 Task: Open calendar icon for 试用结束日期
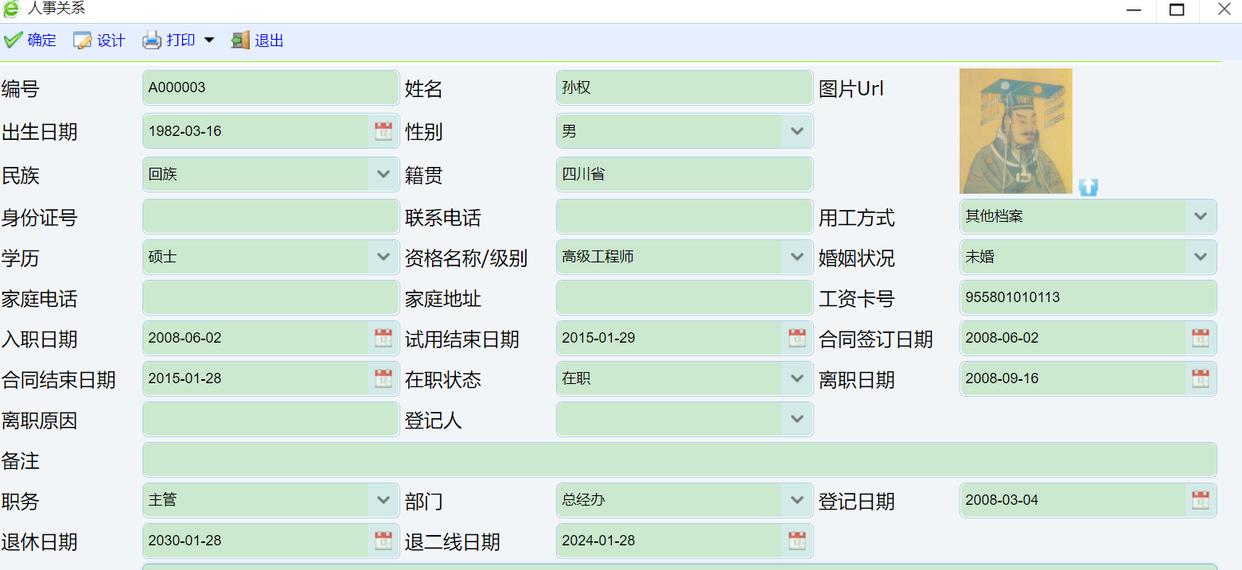click(797, 338)
